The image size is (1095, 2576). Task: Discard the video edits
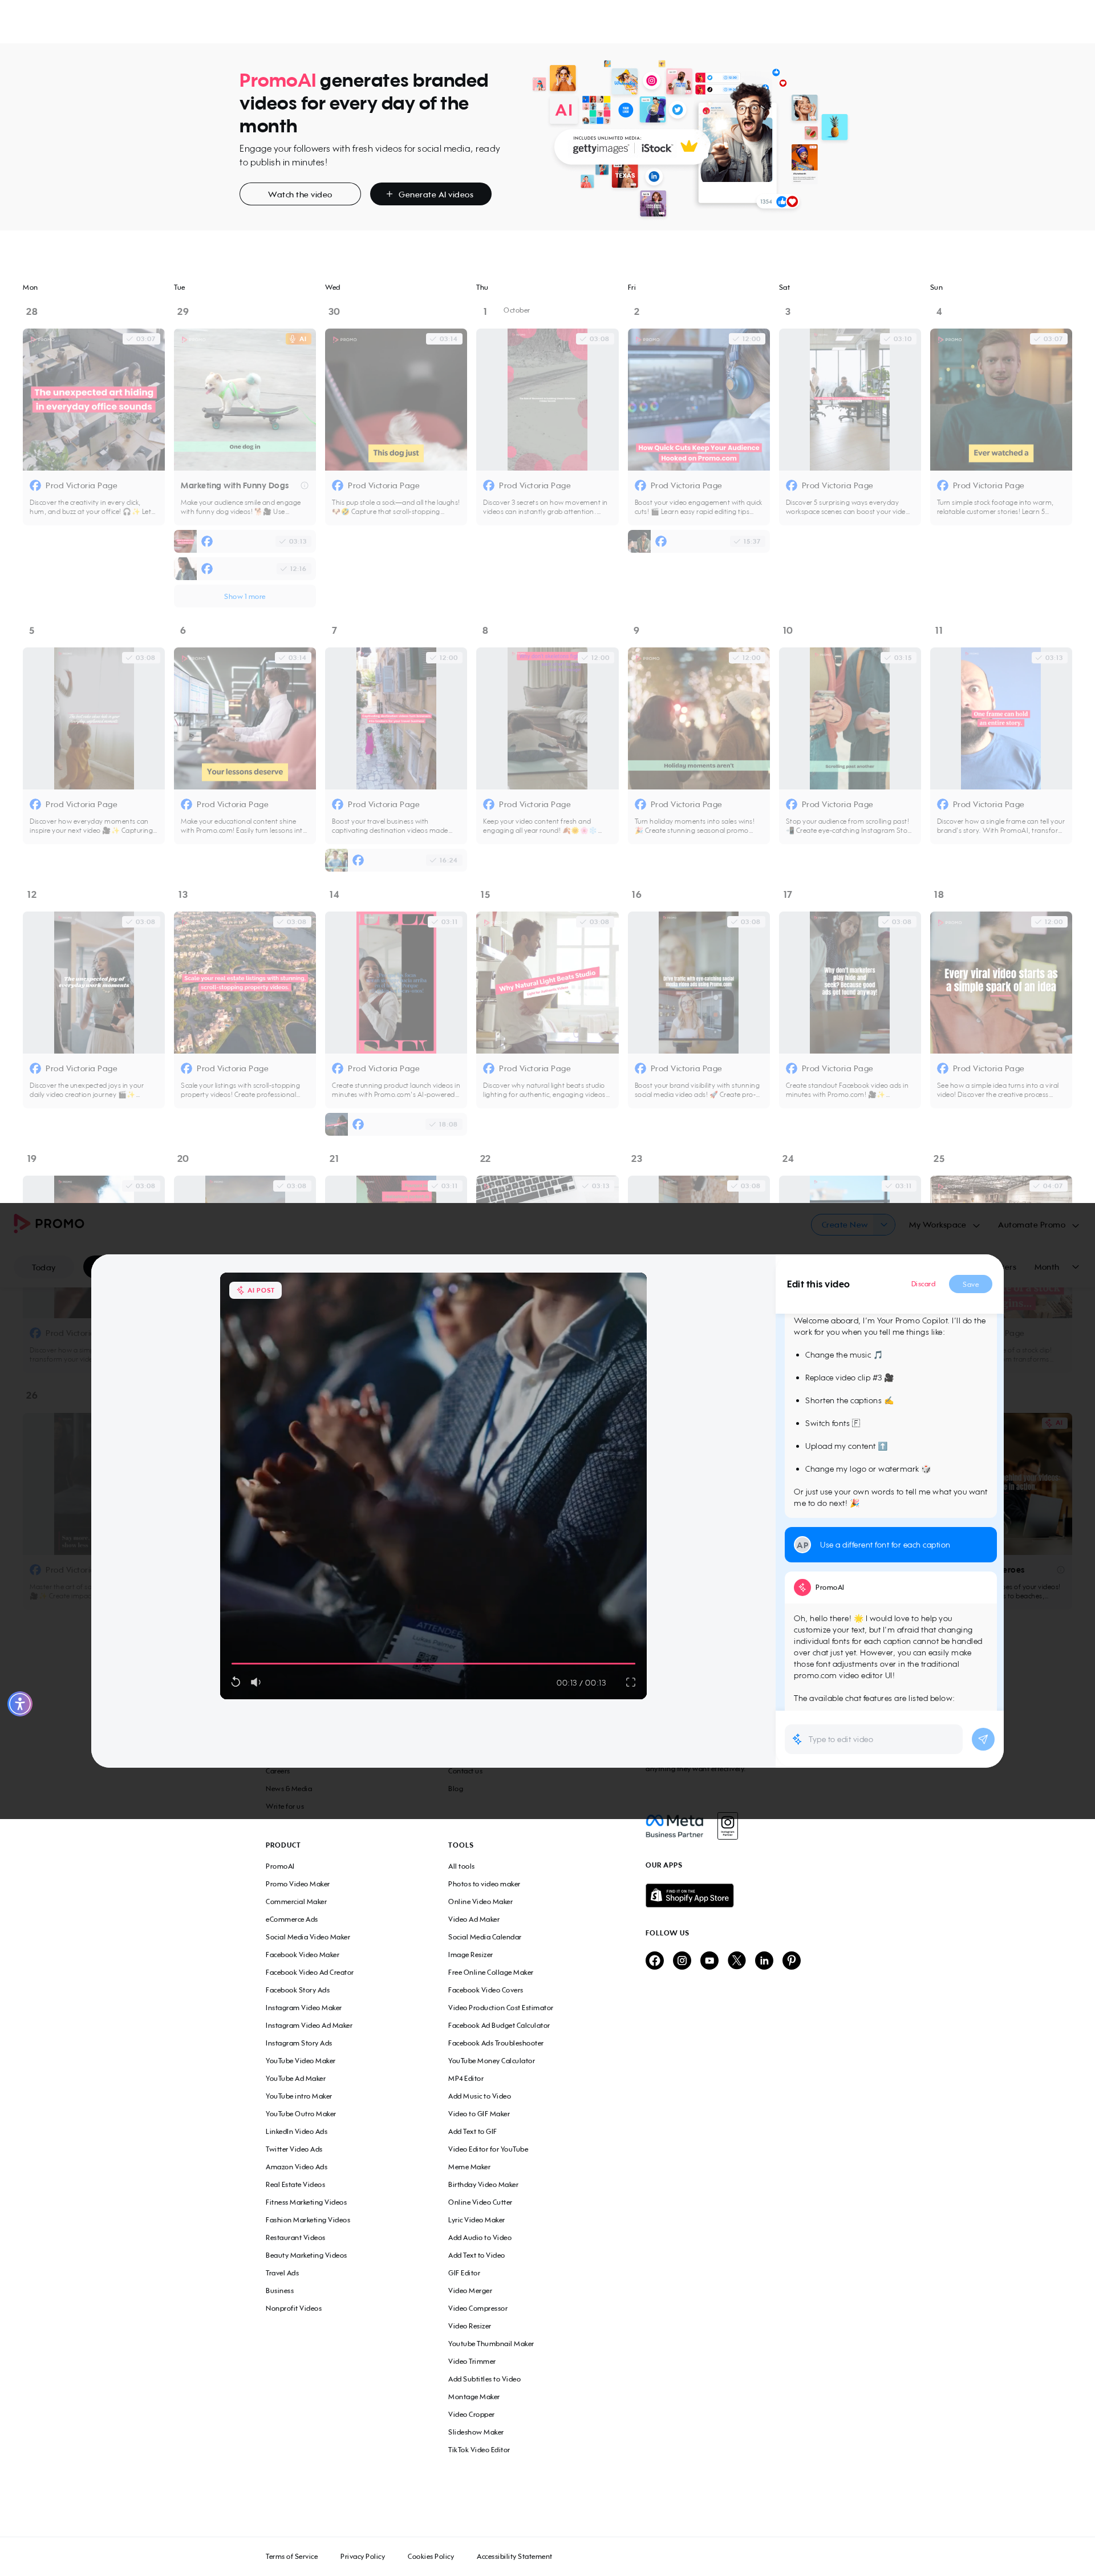click(x=923, y=1284)
